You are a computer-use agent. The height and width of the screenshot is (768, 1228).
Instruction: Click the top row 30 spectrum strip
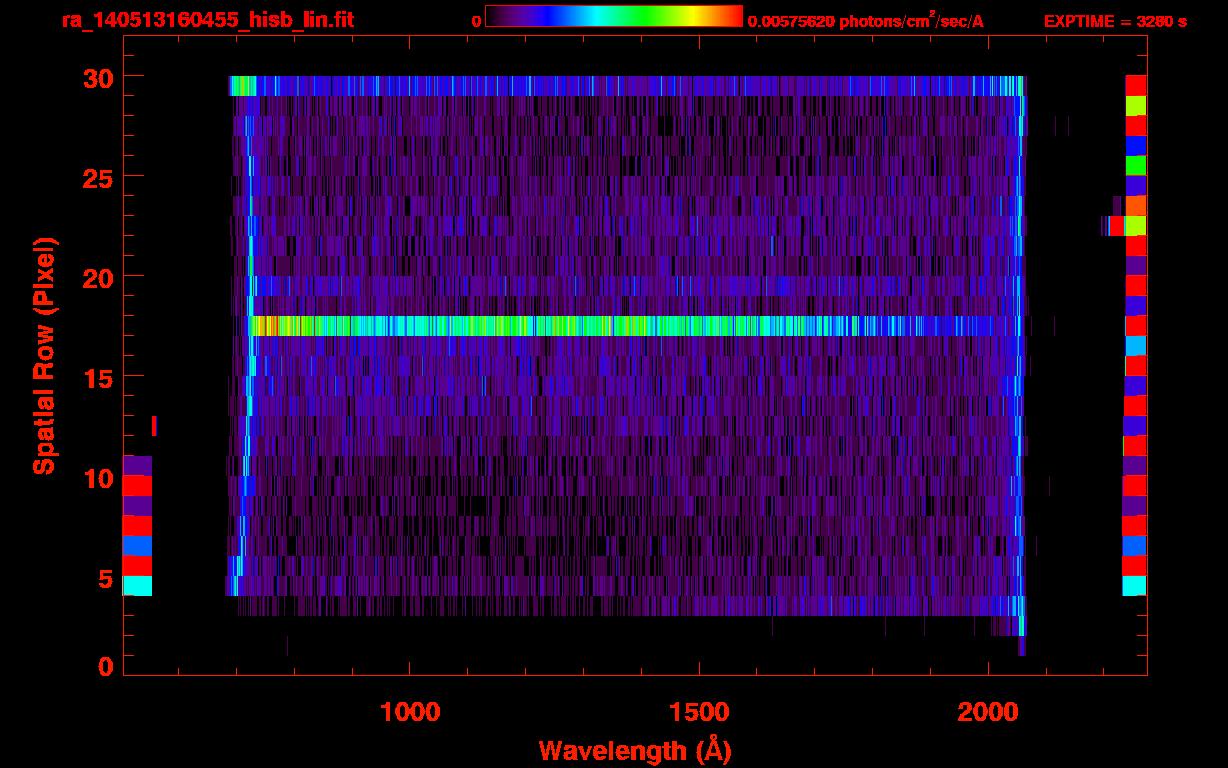[x=627, y=86]
